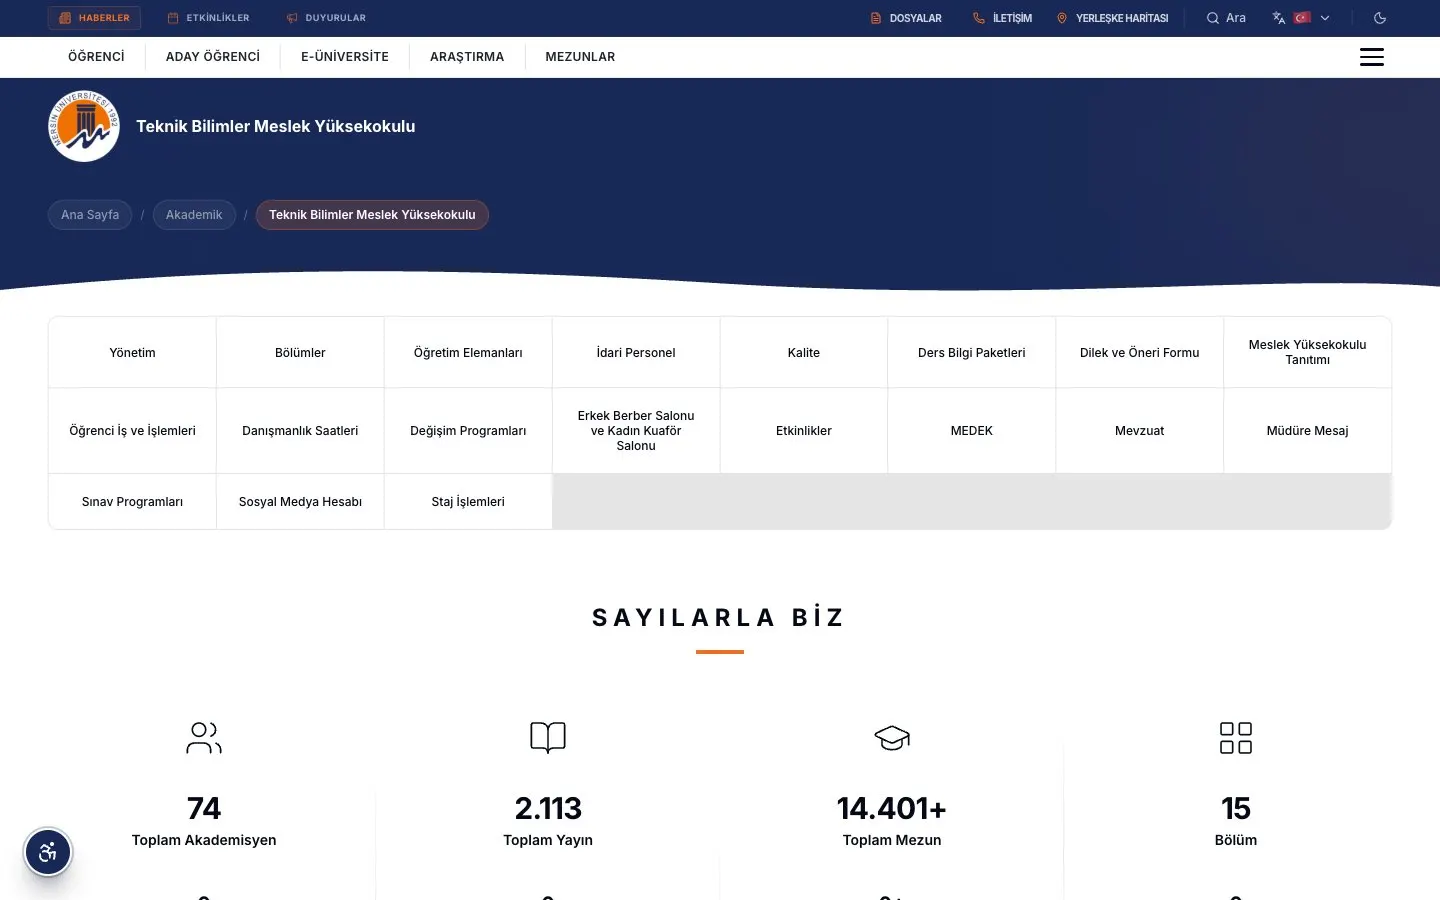This screenshot has height=900, width=1440.
Task: Open ETKİNLİKLER in the top bar
Action: 209,18
